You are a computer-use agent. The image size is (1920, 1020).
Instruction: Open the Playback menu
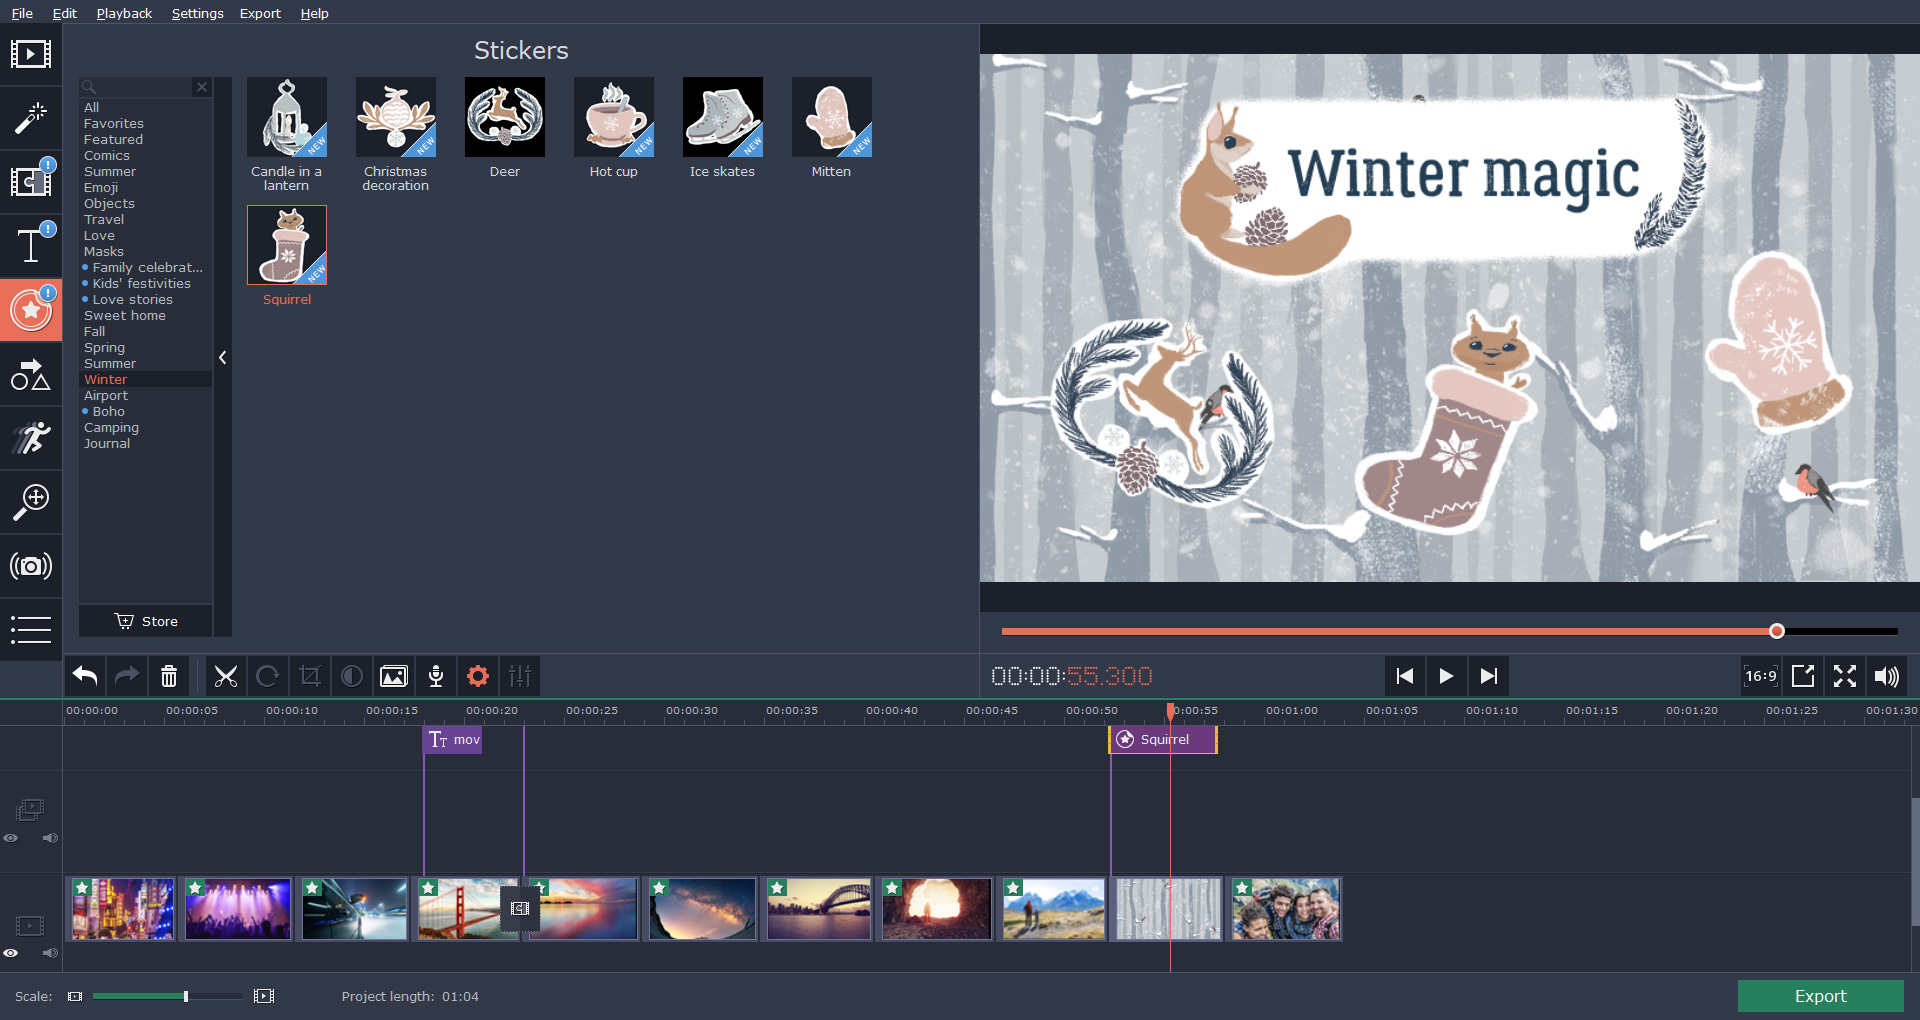(x=123, y=13)
